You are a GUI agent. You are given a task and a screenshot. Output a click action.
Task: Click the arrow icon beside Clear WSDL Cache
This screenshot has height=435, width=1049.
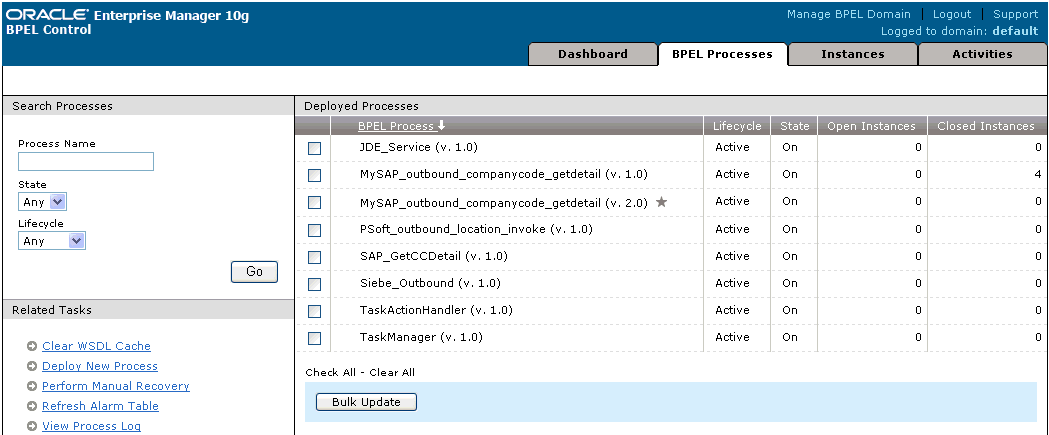pyautogui.click(x=31, y=346)
